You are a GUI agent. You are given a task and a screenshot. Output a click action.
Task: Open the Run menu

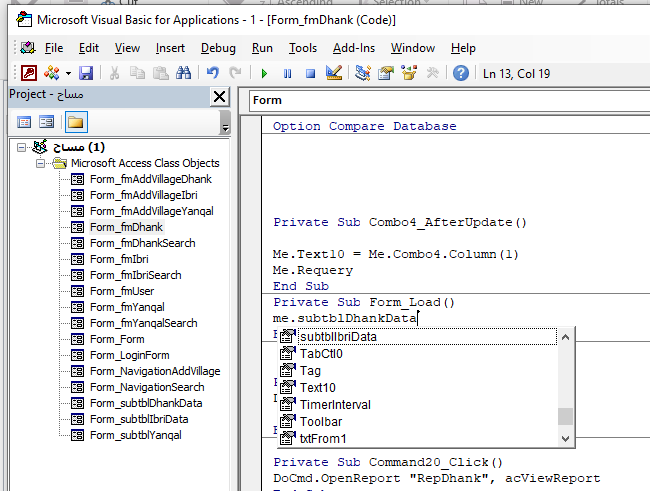click(x=262, y=48)
